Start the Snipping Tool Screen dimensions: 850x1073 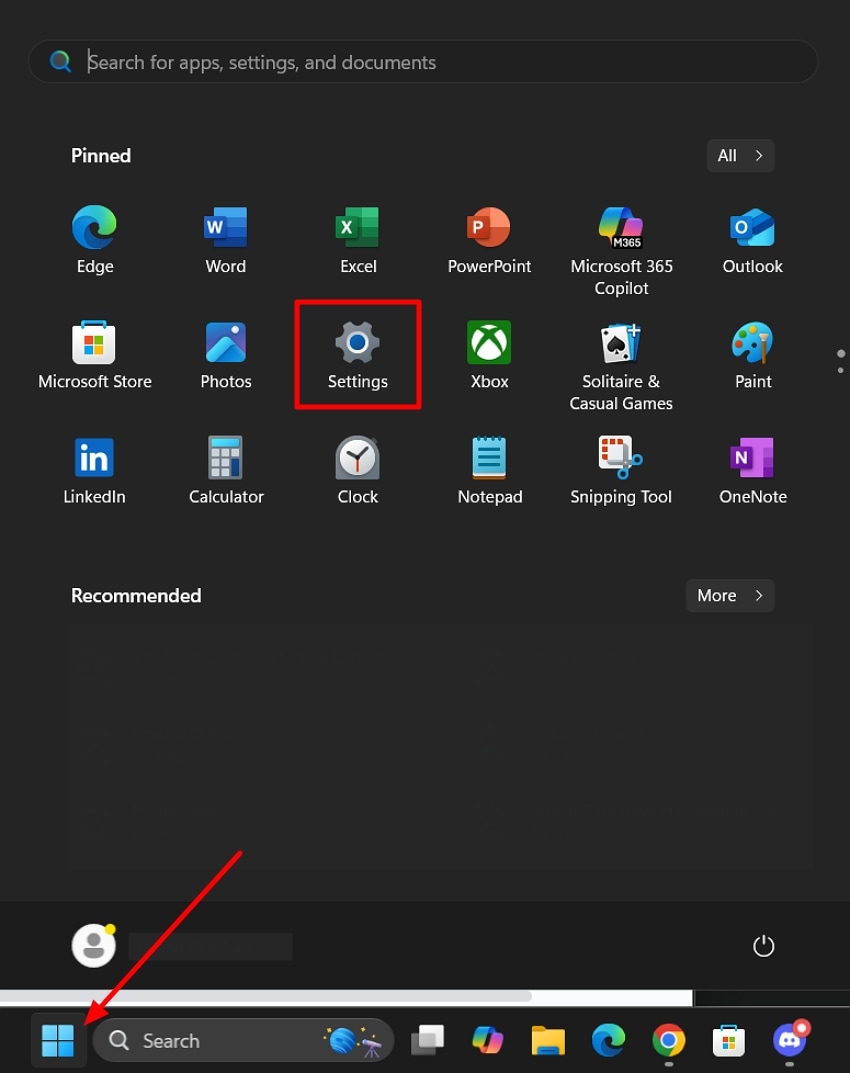tap(620, 457)
